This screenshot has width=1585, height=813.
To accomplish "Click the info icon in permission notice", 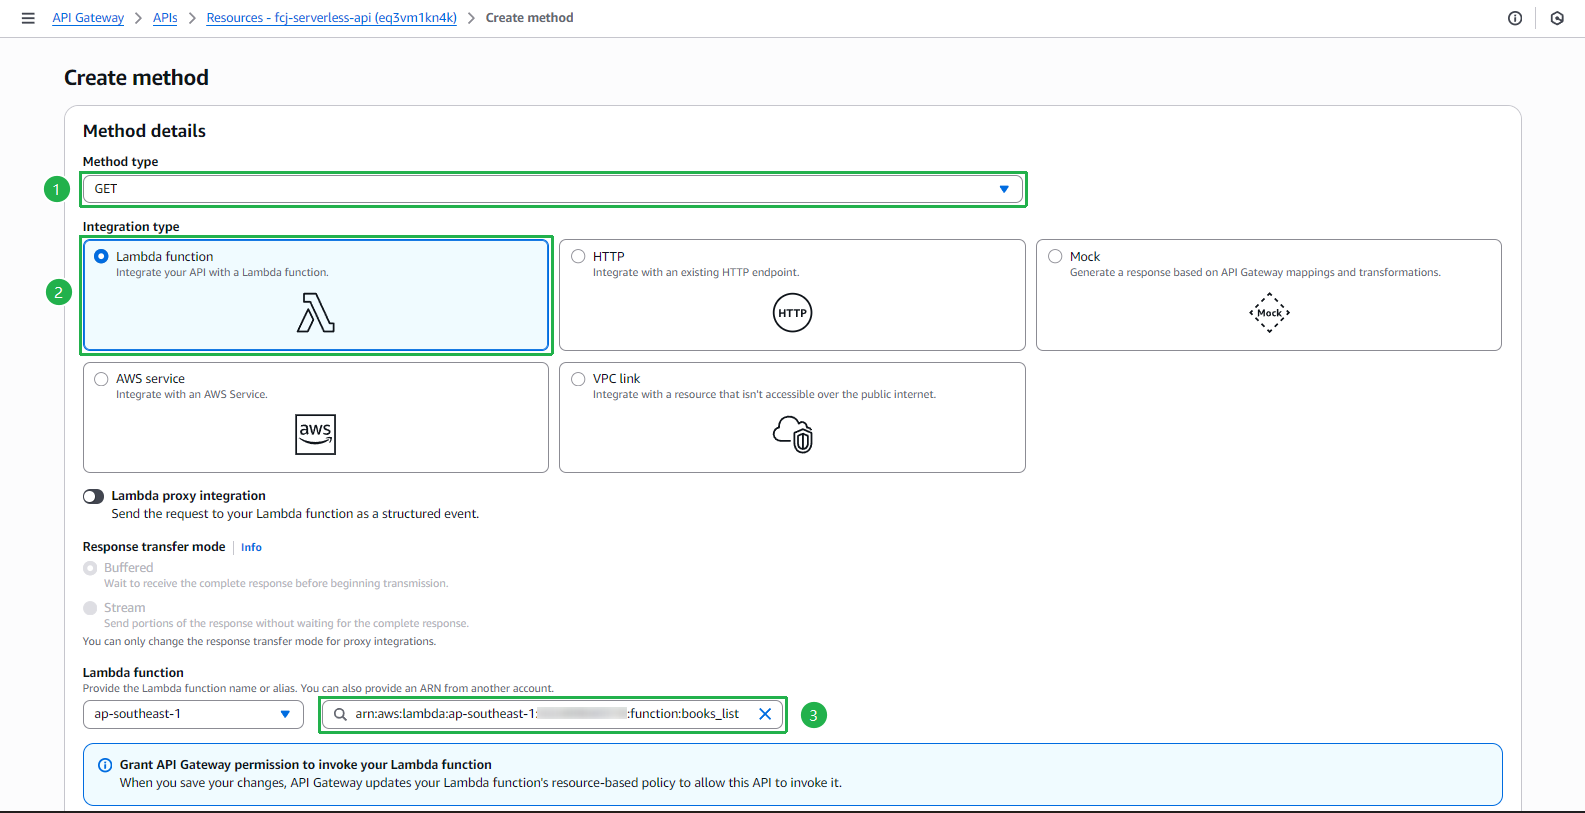I will tap(105, 765).
